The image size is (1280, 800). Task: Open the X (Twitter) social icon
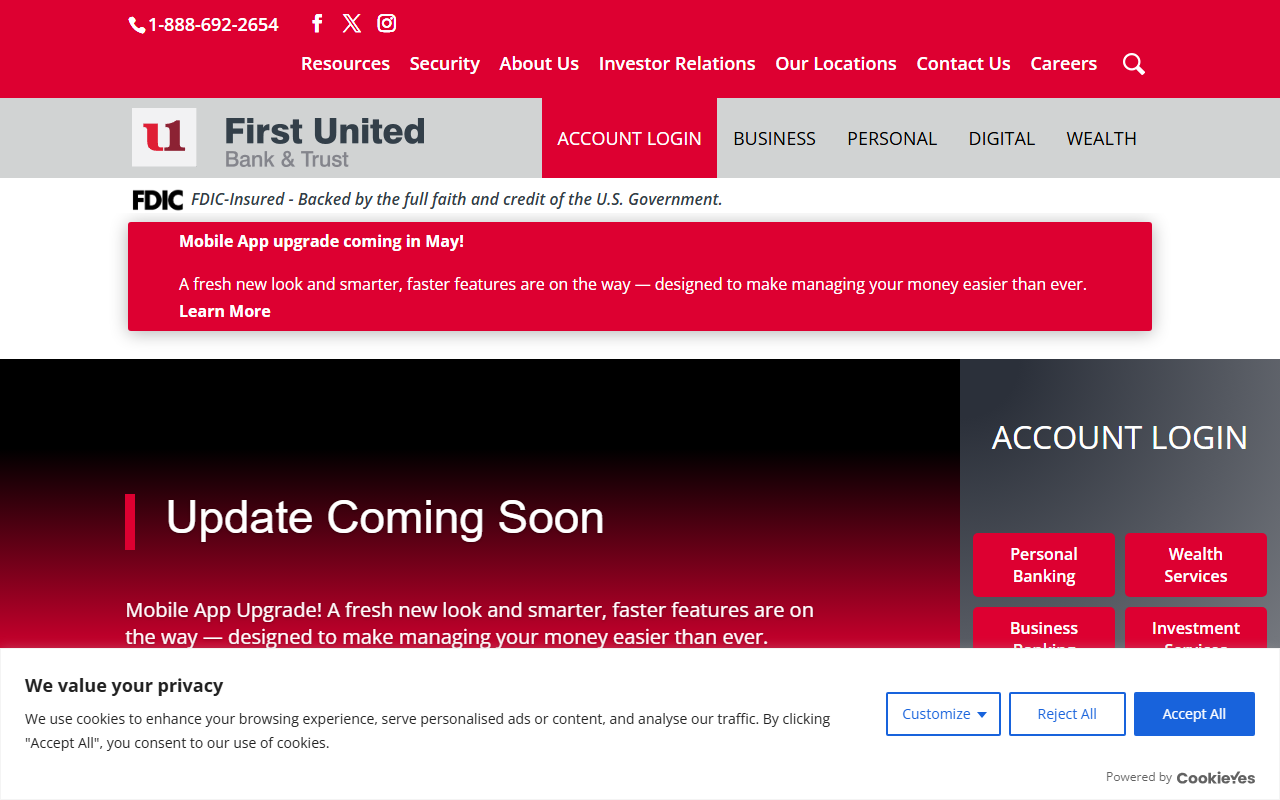[x=352, y=23]
